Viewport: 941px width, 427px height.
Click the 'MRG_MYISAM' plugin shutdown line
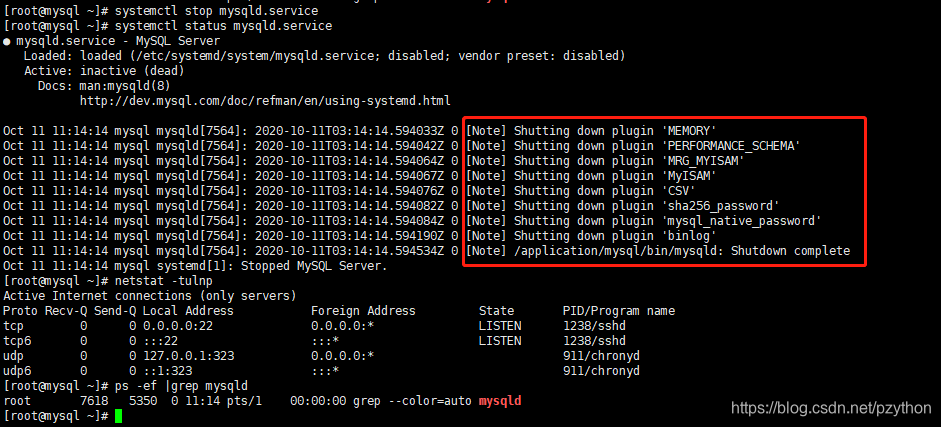click(x=374, y=161)
